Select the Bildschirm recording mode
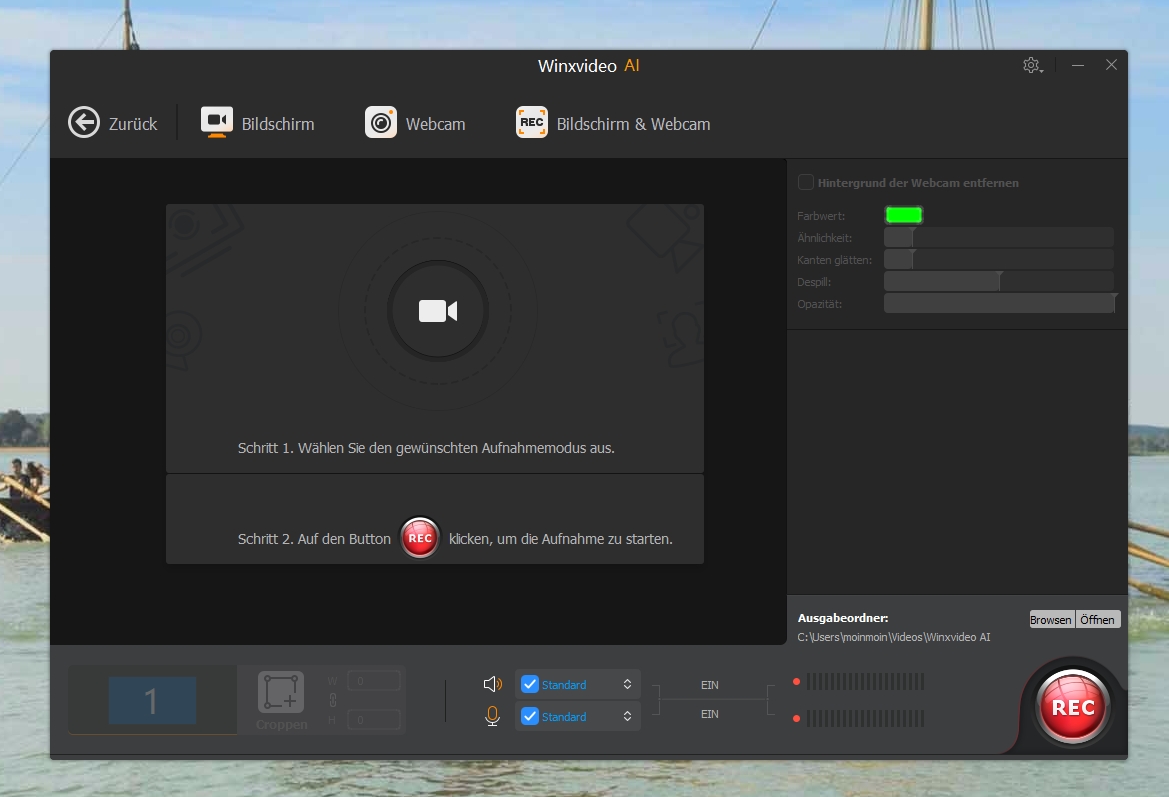 [258, 123]
